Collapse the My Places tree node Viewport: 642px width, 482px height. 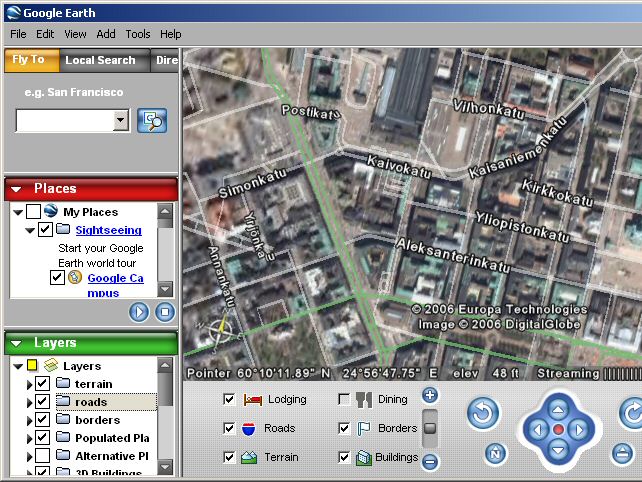(18, 213)
